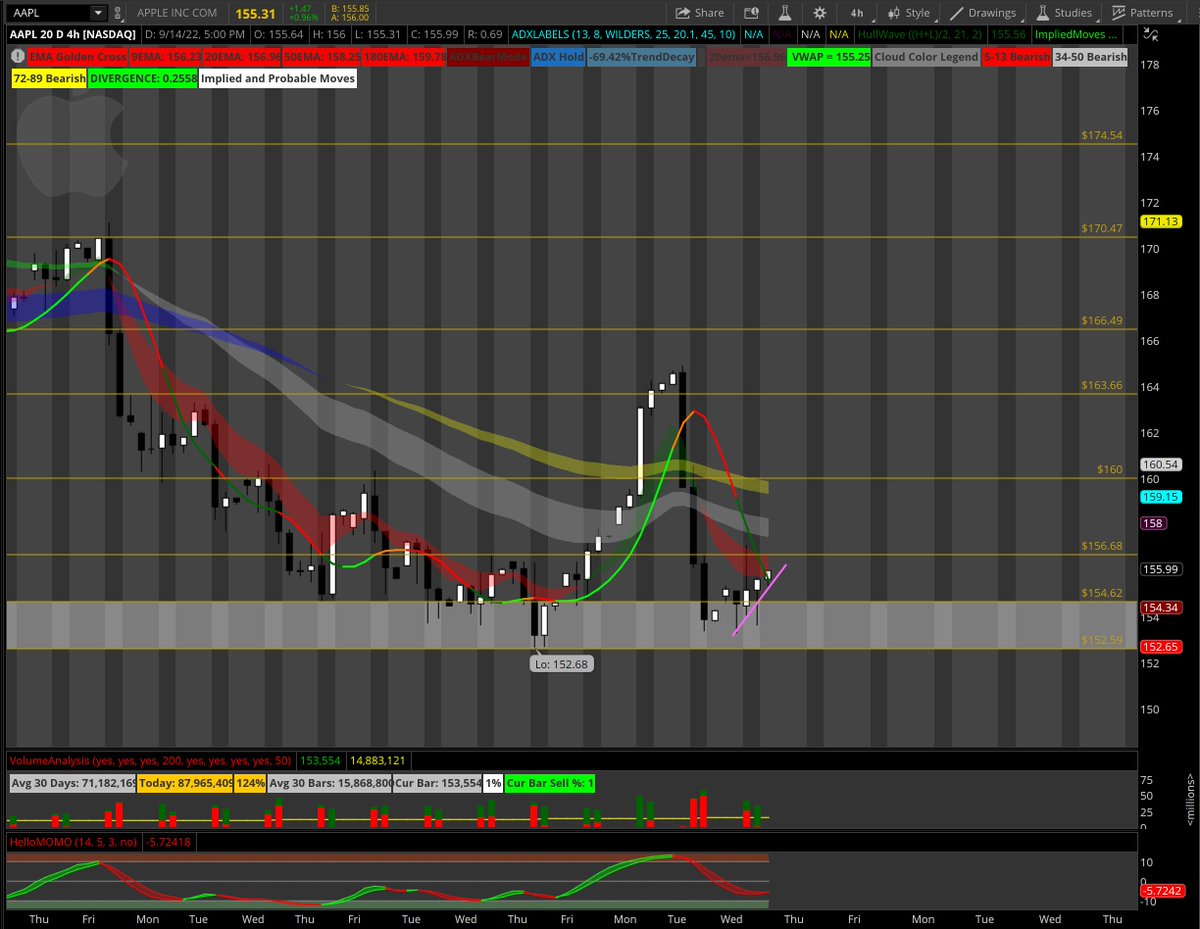The height and width of the screenshot is (929, 1200).
Task: Click the 171.13 axis price tag
Action: (1160, 221)
